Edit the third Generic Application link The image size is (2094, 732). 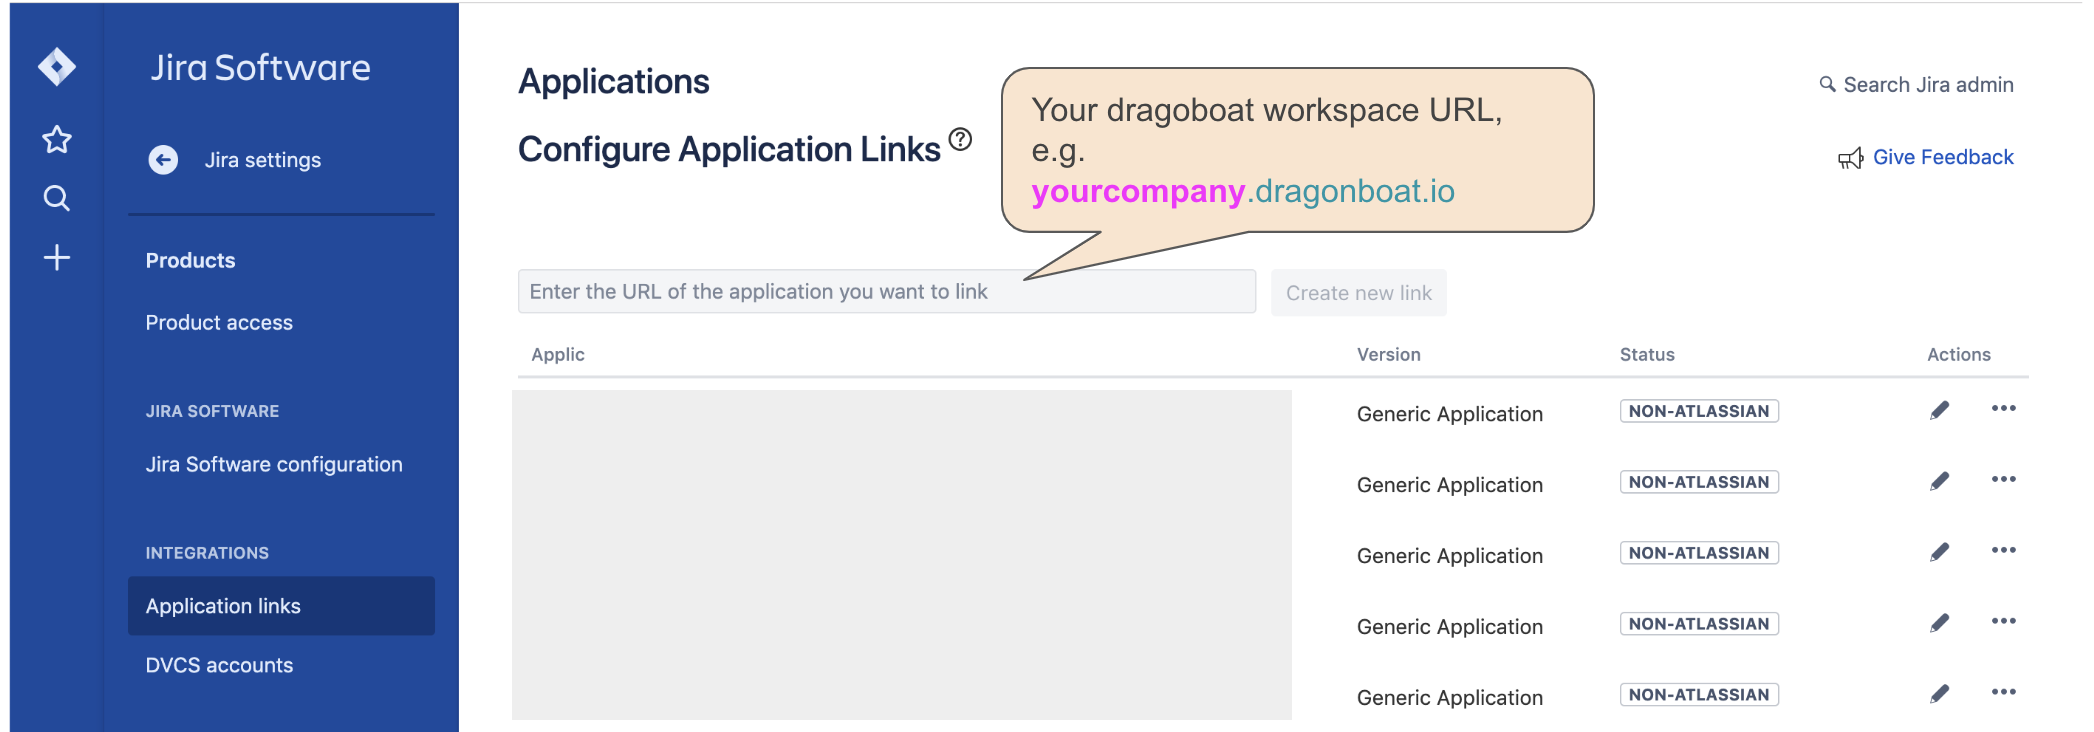[1939, 552]
